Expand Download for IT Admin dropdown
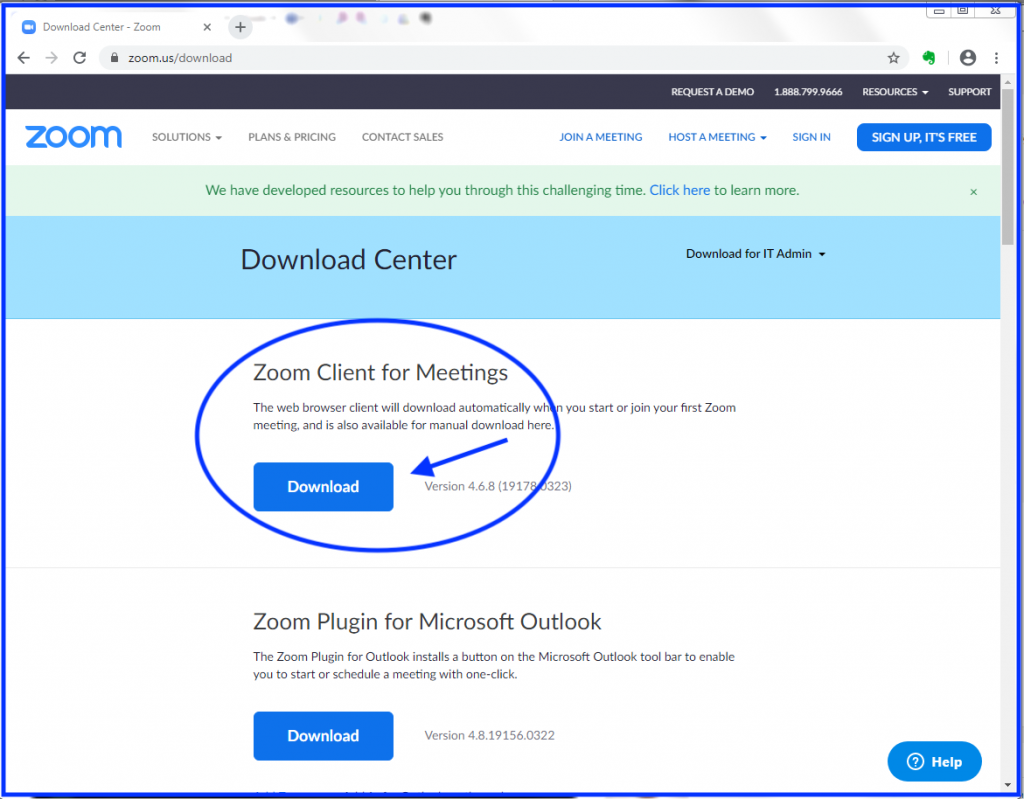Viewport: 1024px width, 799px height. (756, 253)
